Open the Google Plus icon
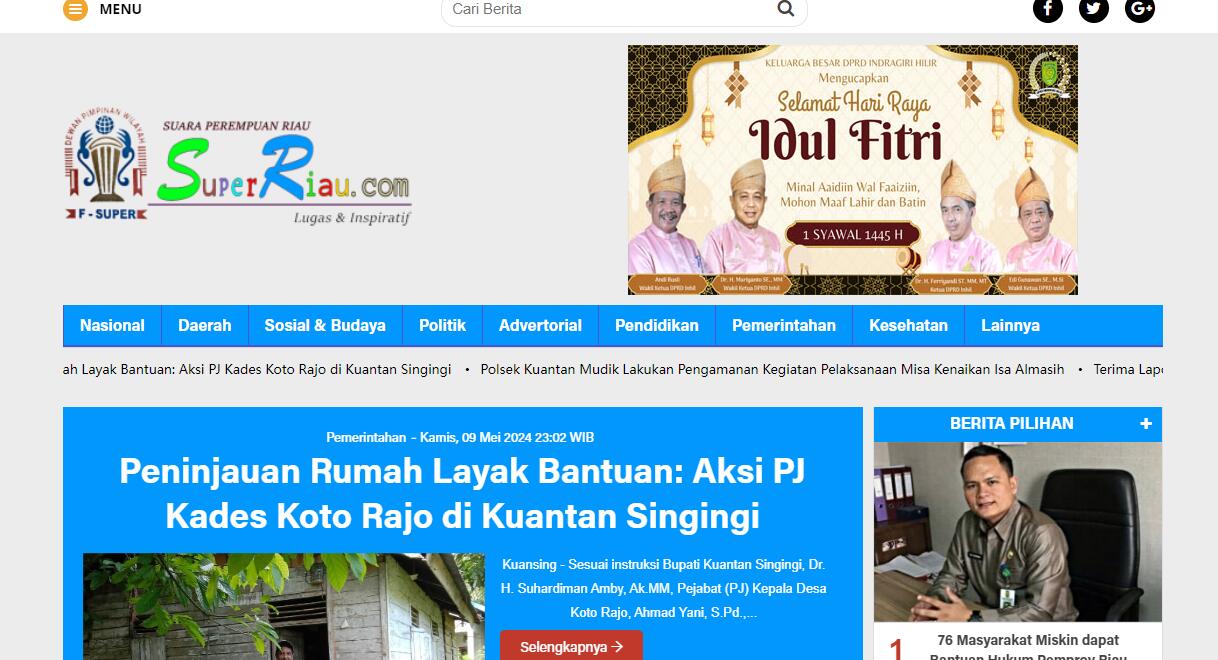This screenshot has width=1218, height=660. tap(1140, 9)
